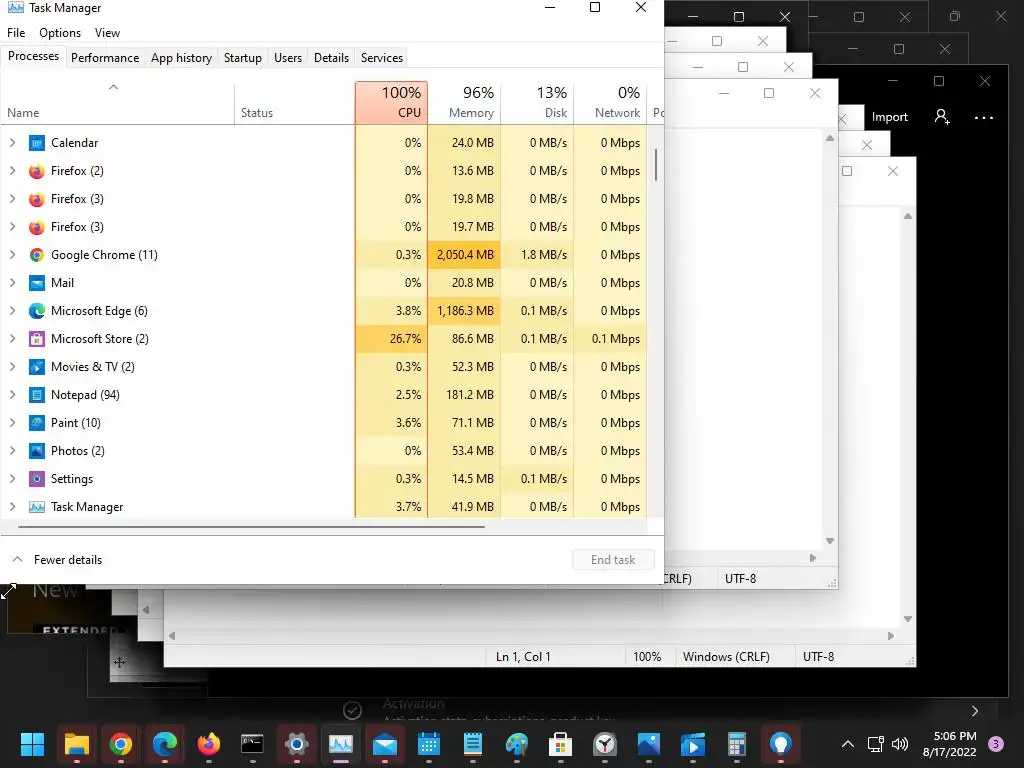This screenshot has width=1024, height=768.
Task: Click the 5:06 PM clock in the tray
Action: (x=955, y=736)
